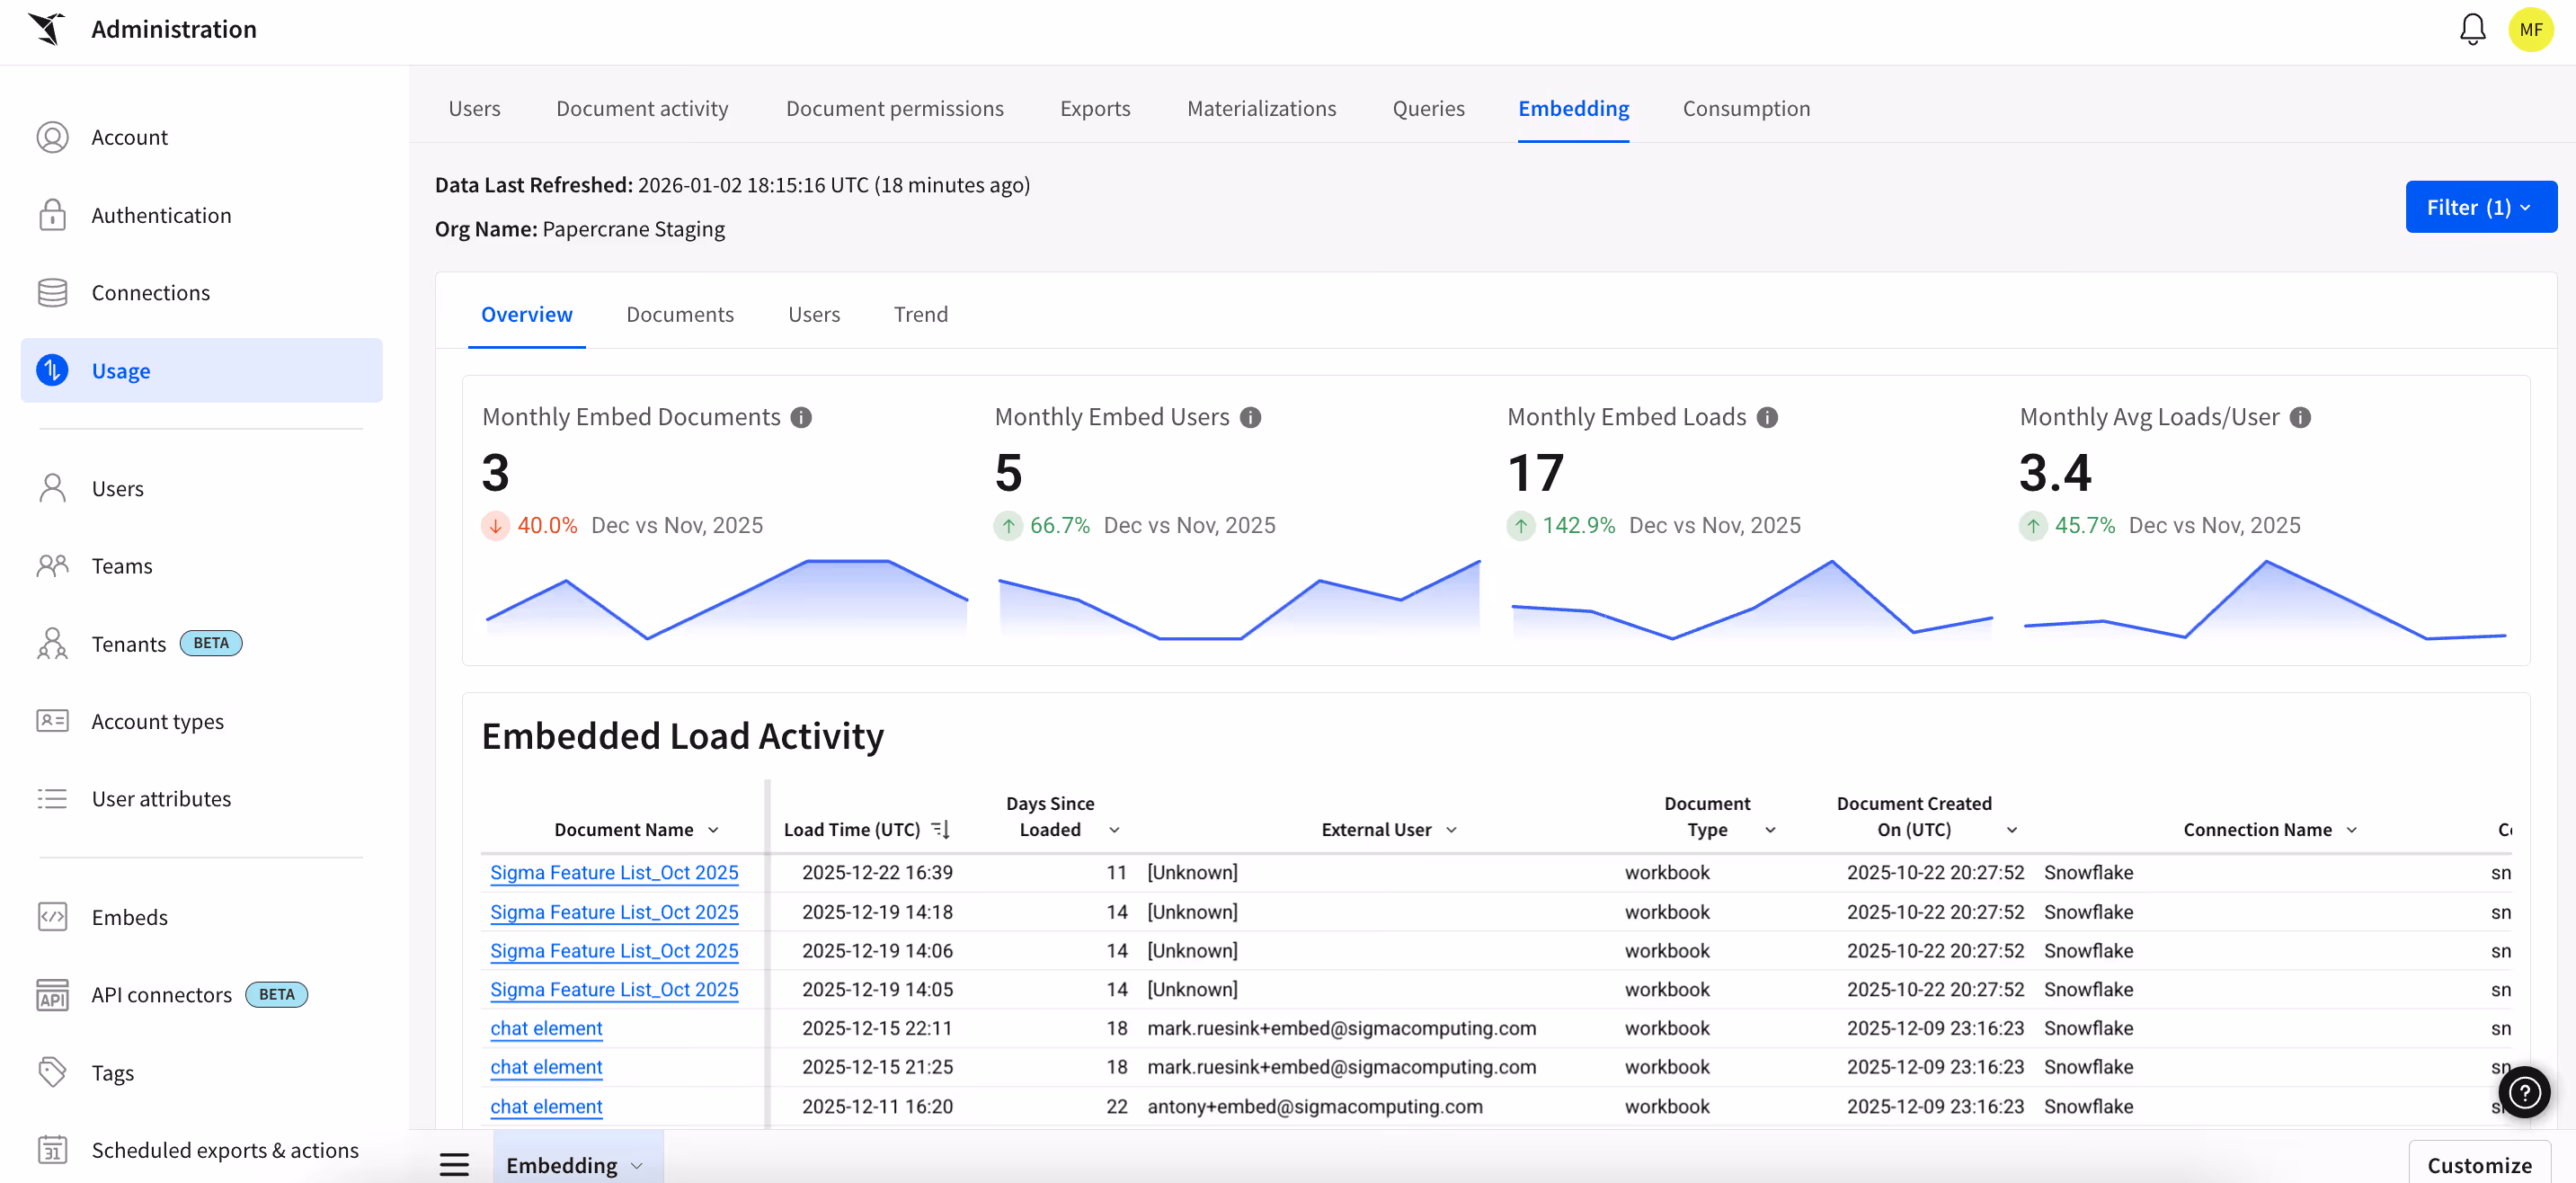The width and height of the screenshot is (2576, 1183).
Task: Click the Customize button
Action: 2479,1164
